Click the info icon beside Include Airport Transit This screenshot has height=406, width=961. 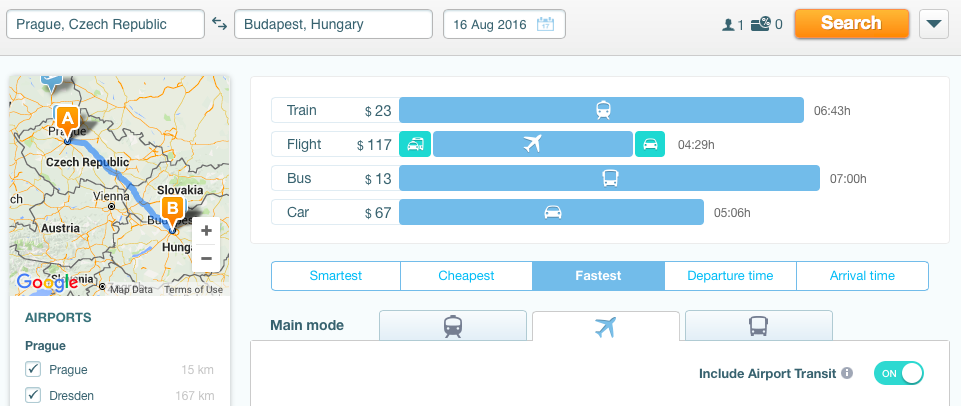(x=847, y=373)
